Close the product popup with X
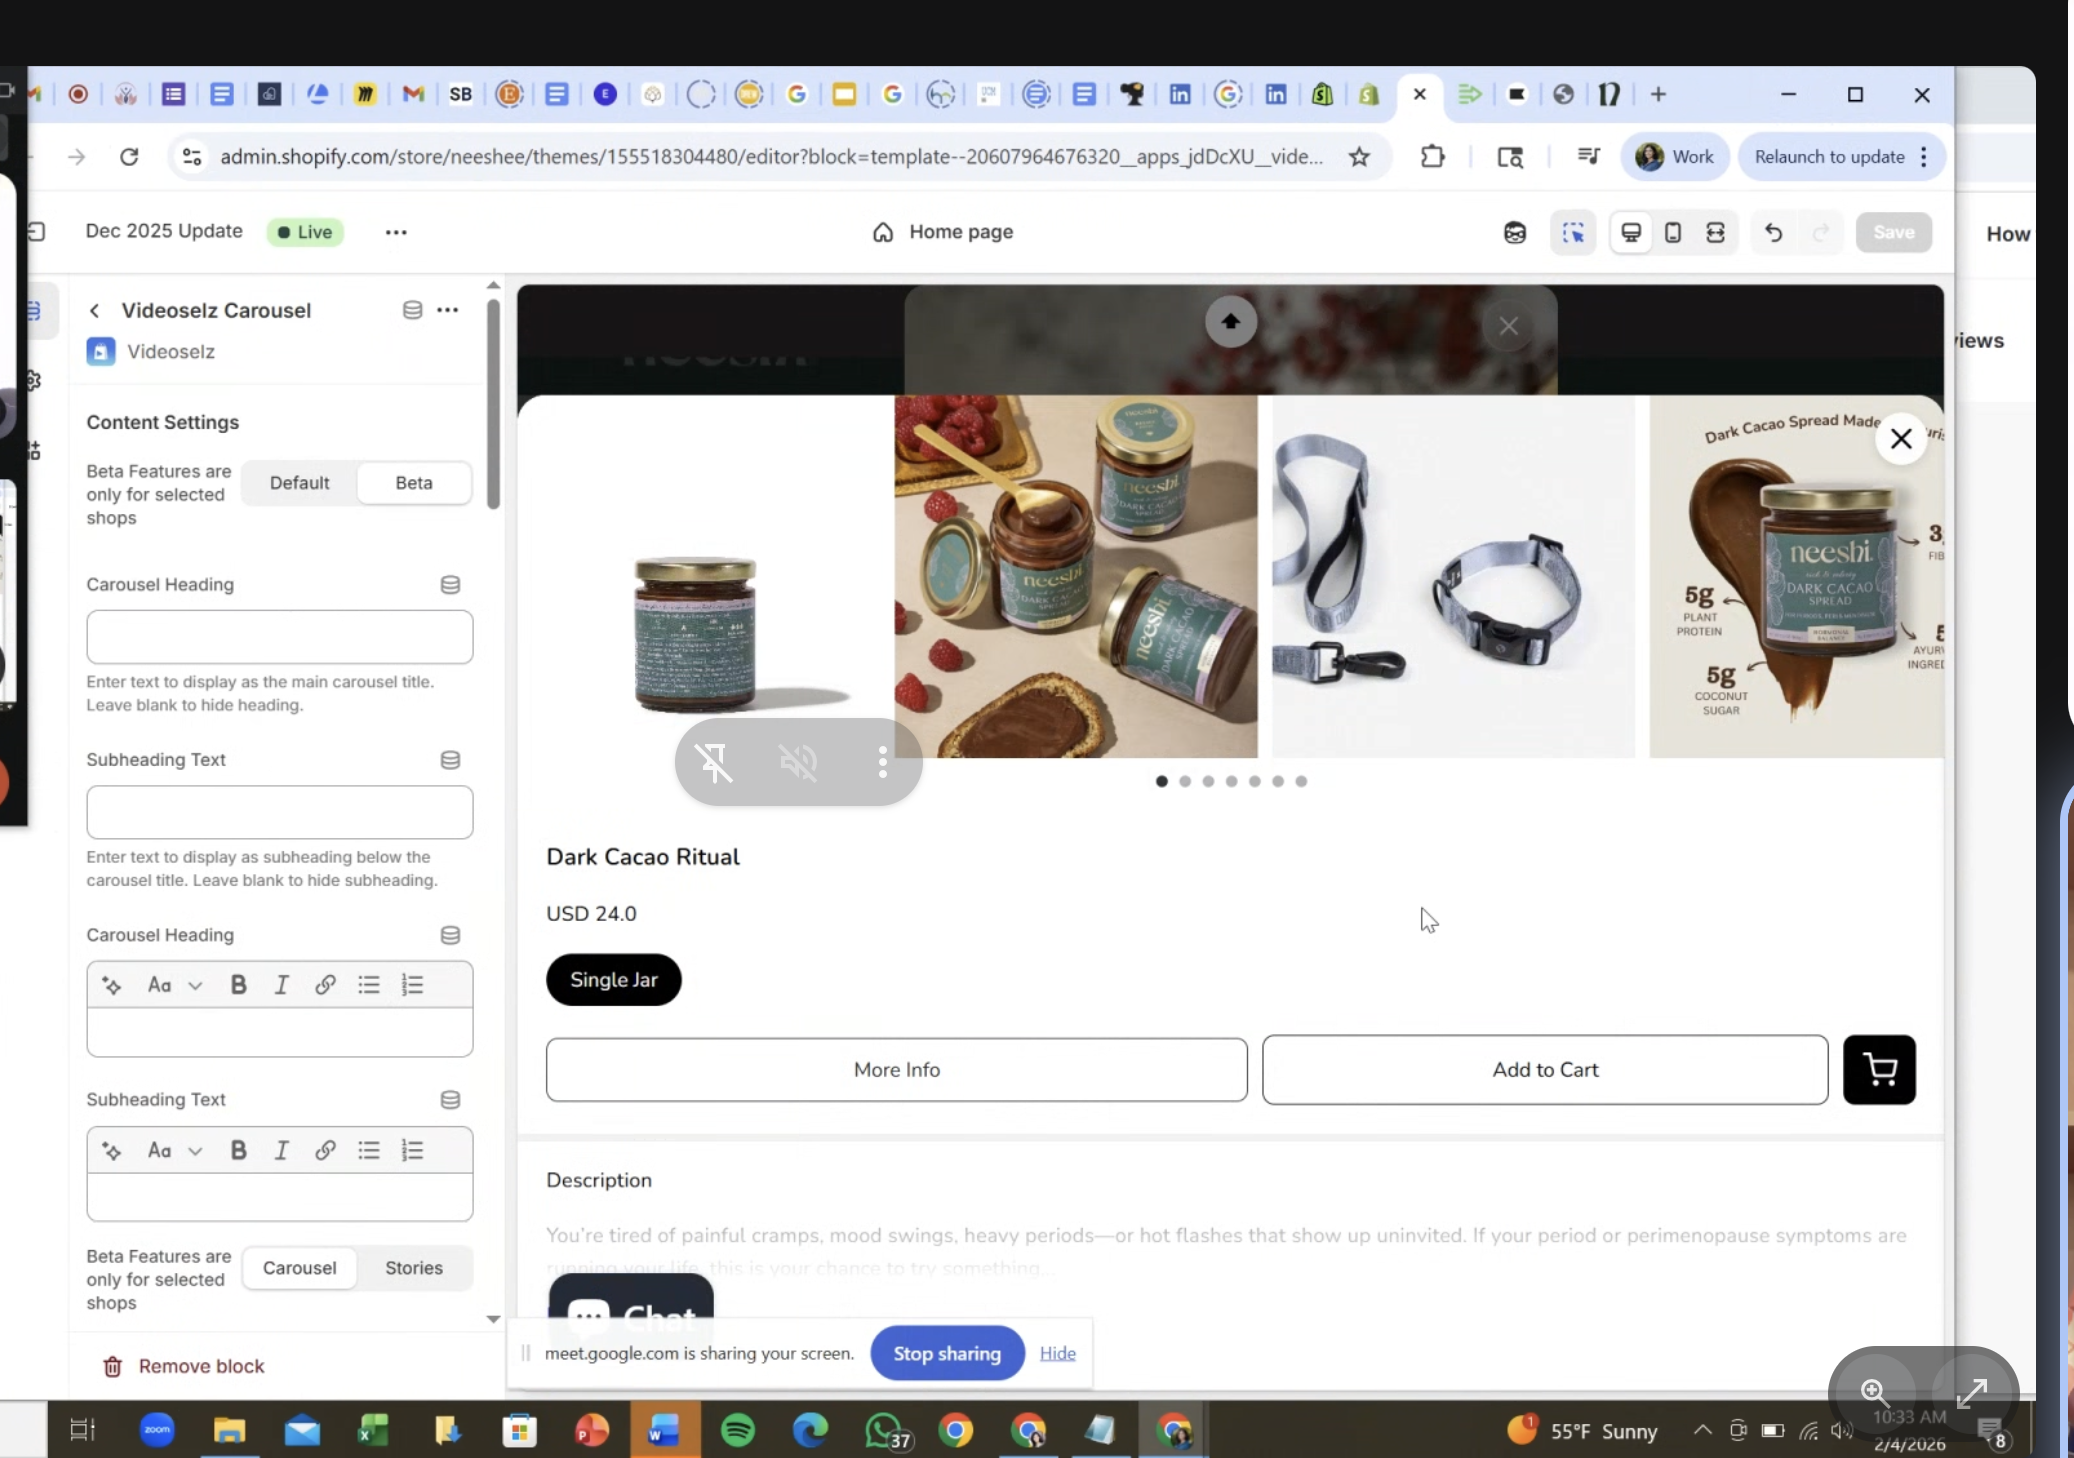The width and height of the screenshot is (2074, 1458). [1901, 439]
